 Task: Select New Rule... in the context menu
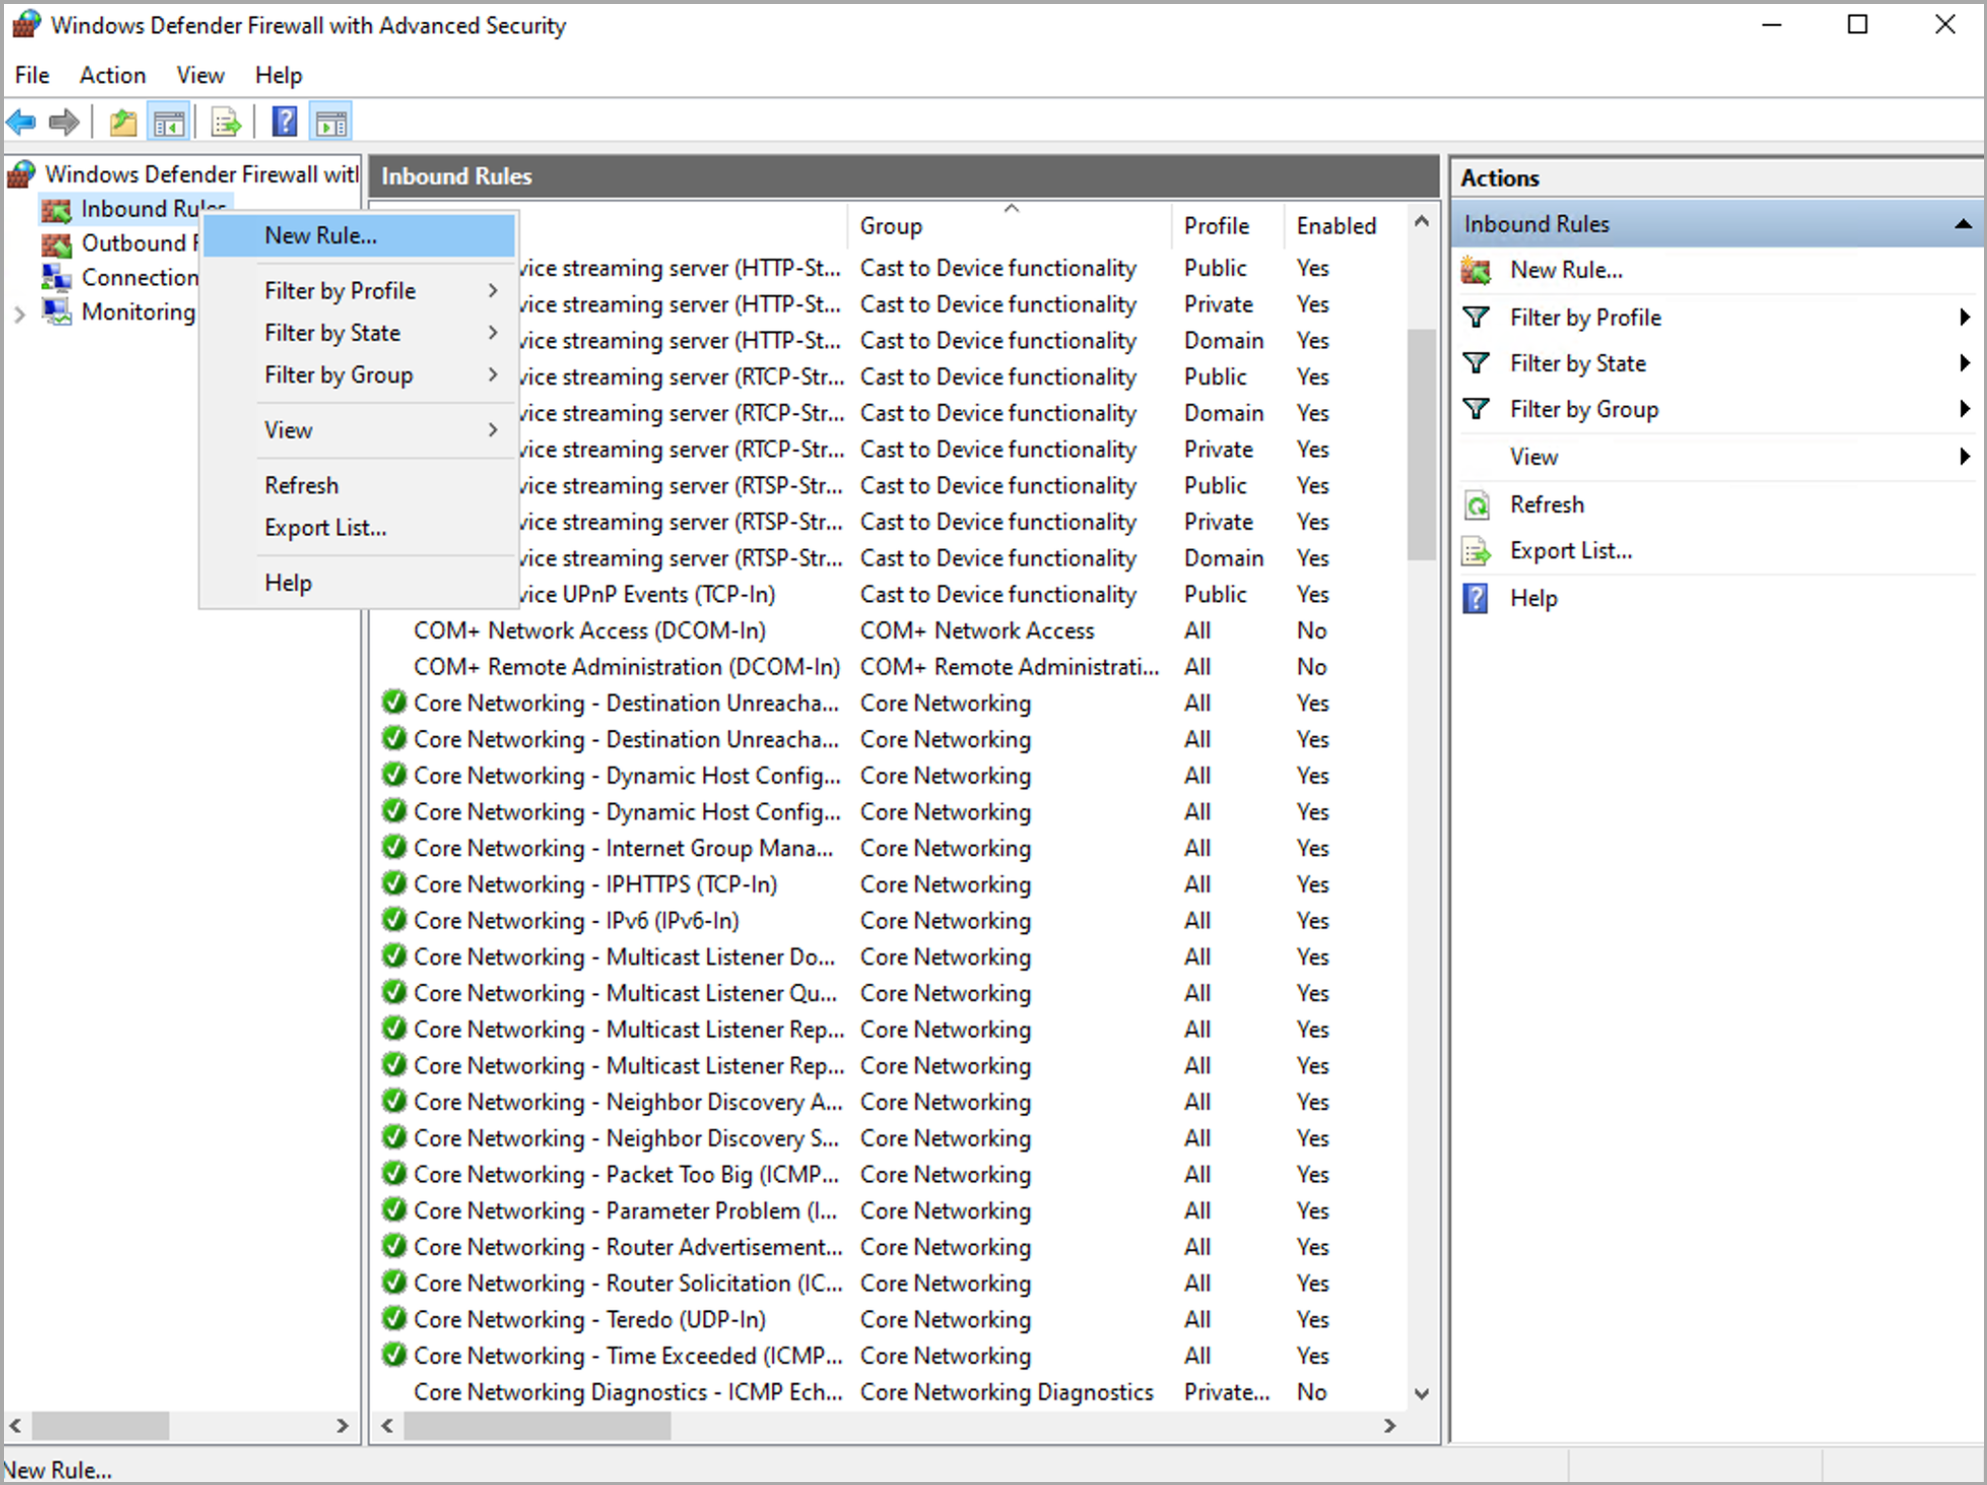(320, 236)
